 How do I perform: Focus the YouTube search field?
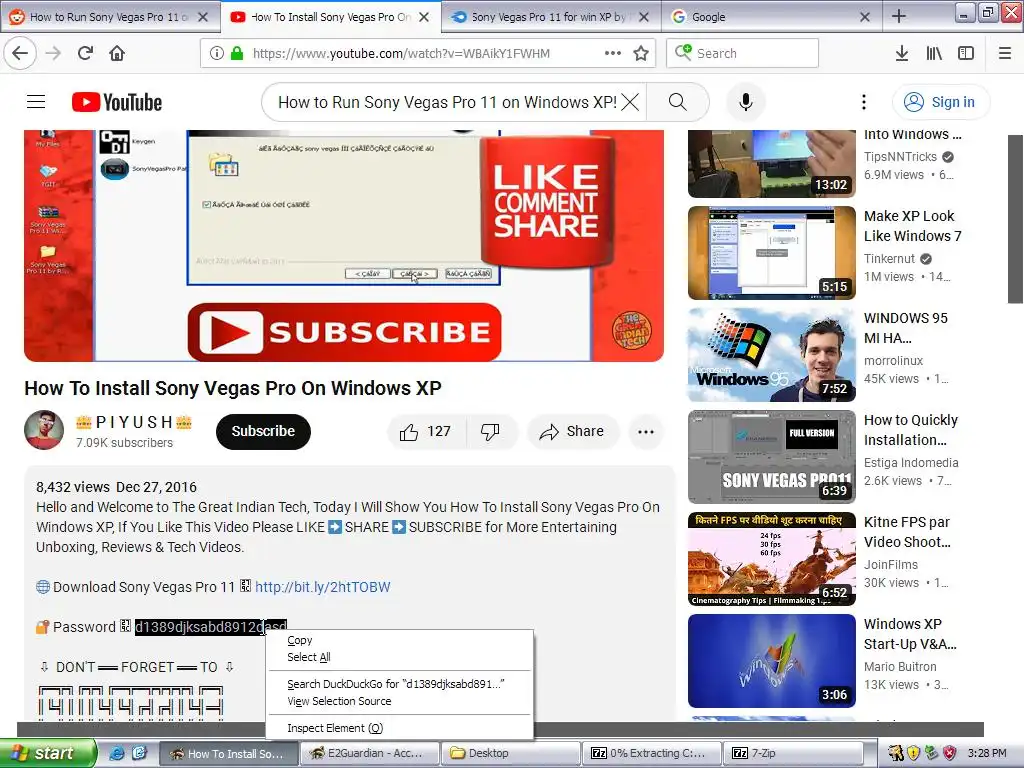[x=447, y=102]
